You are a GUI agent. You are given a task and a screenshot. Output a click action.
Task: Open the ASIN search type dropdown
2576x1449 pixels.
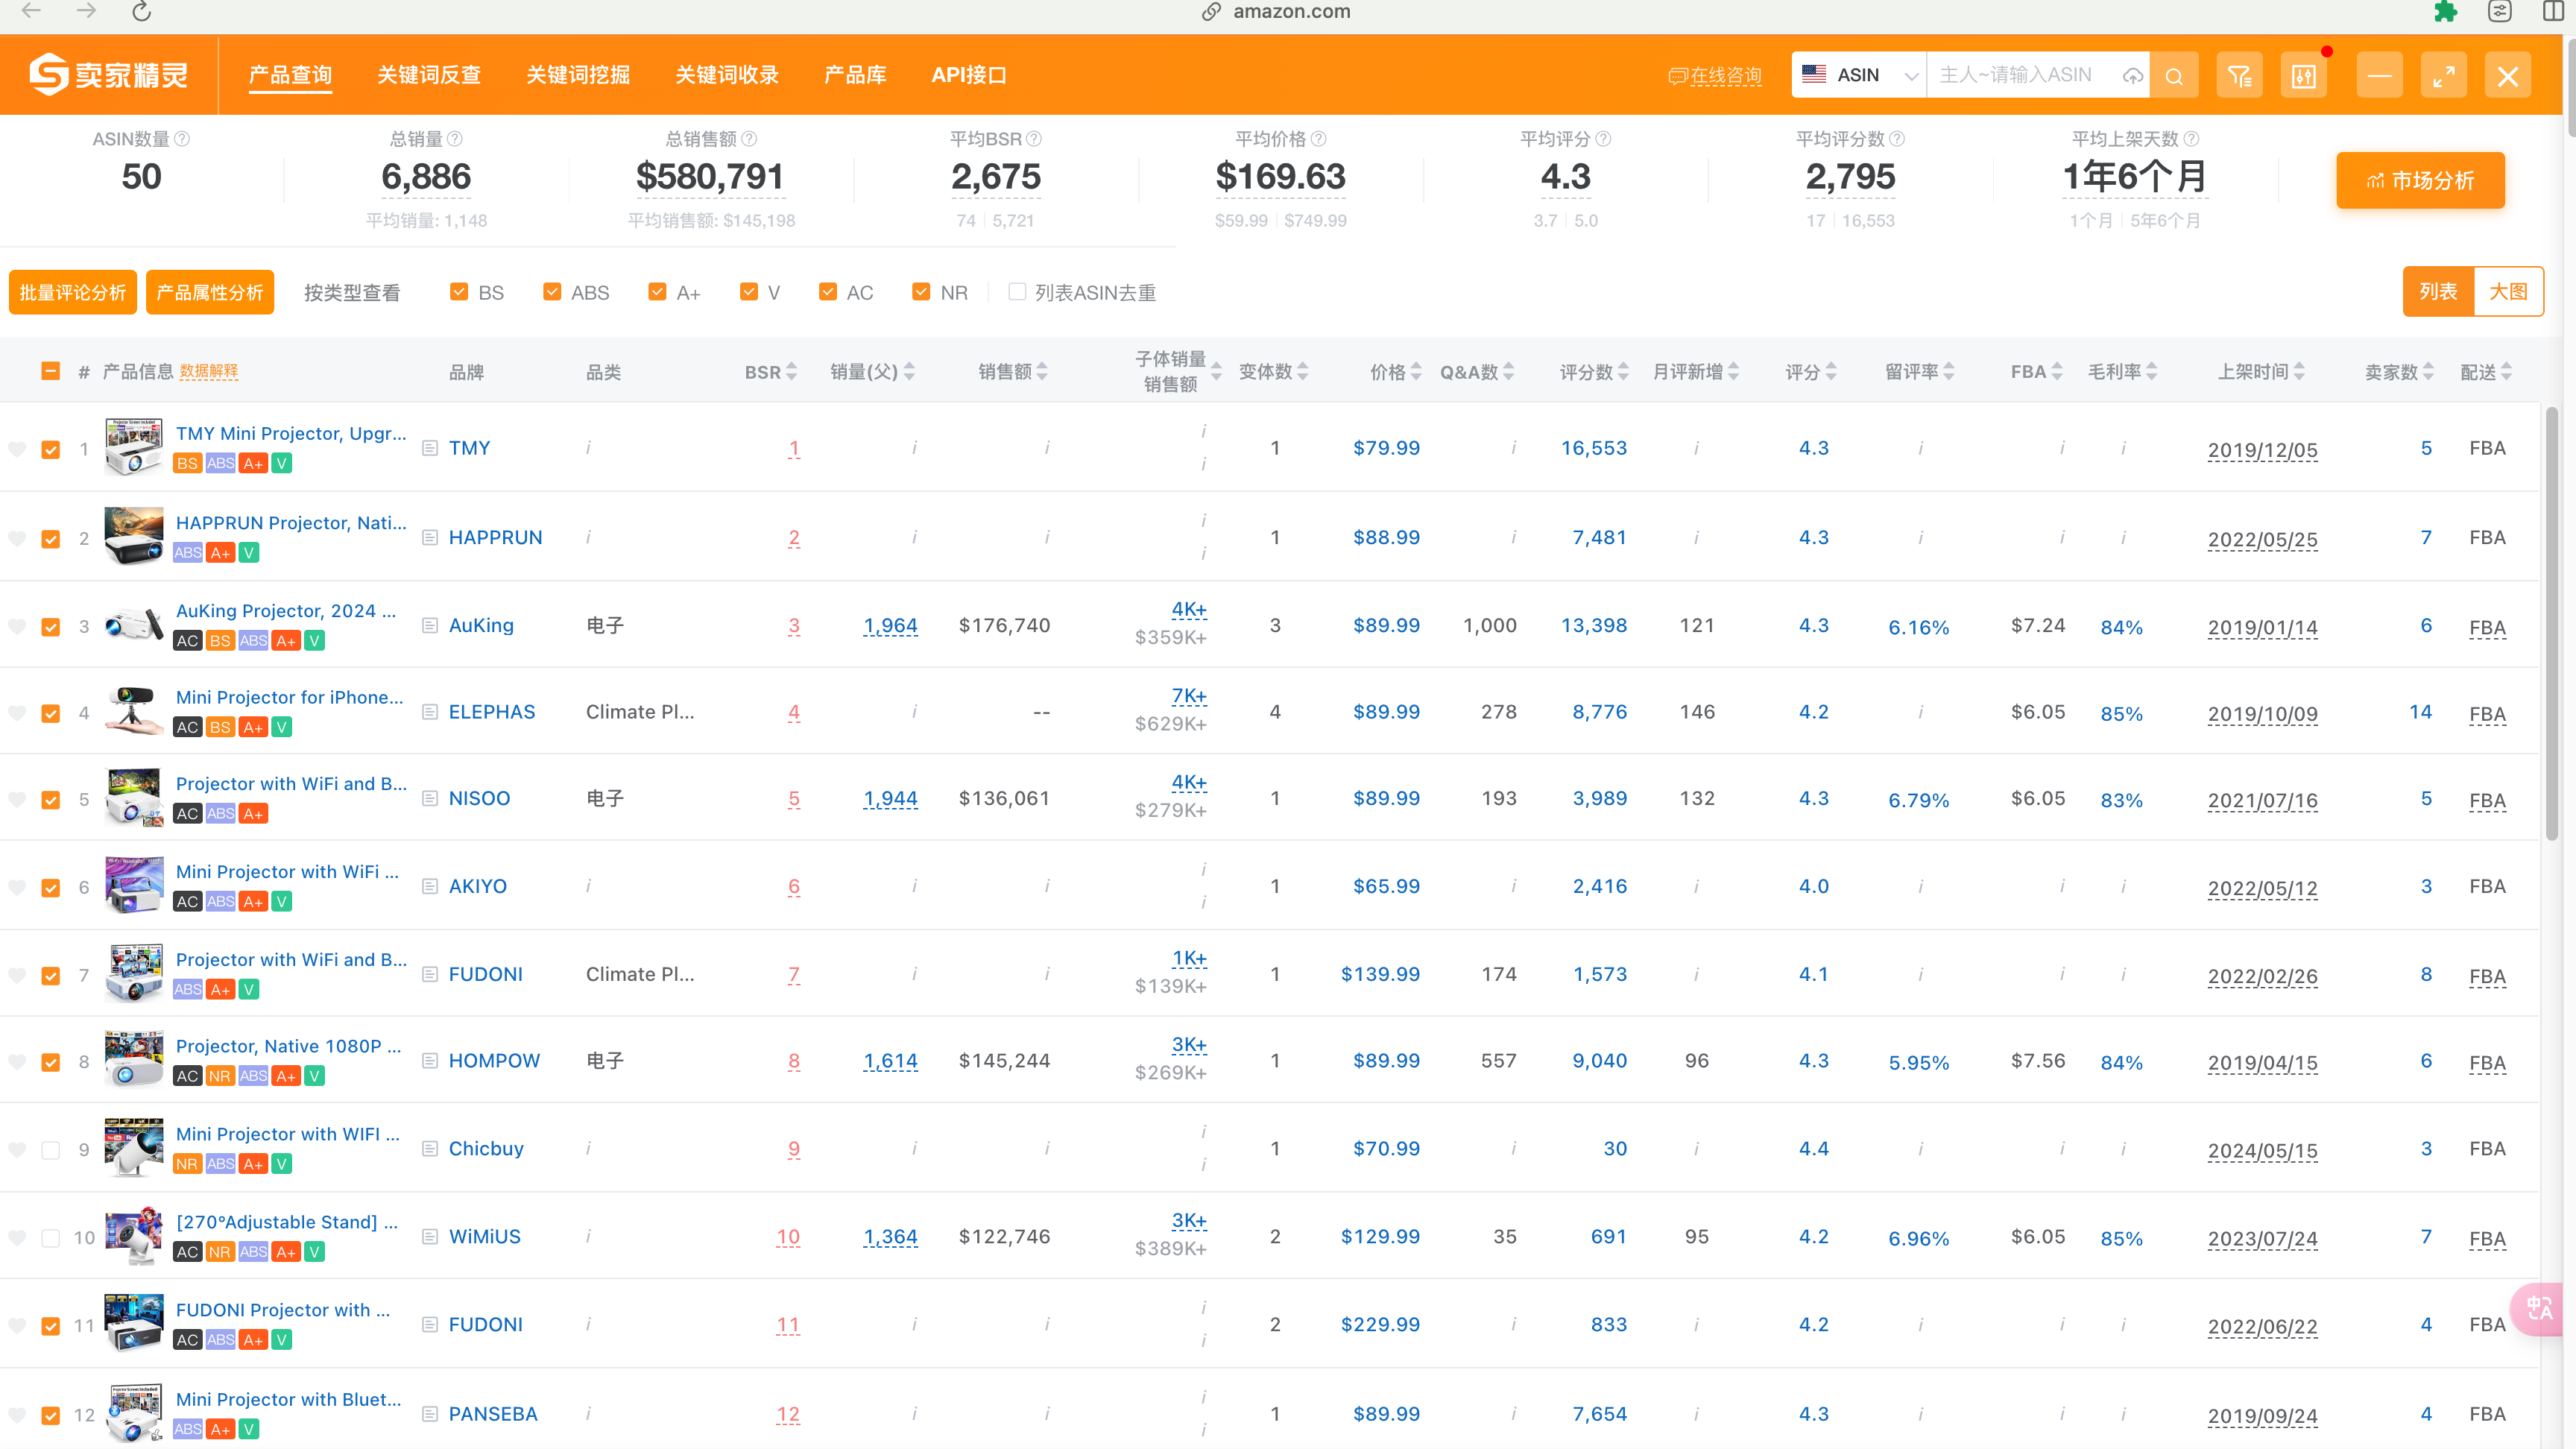[1860, 75]
